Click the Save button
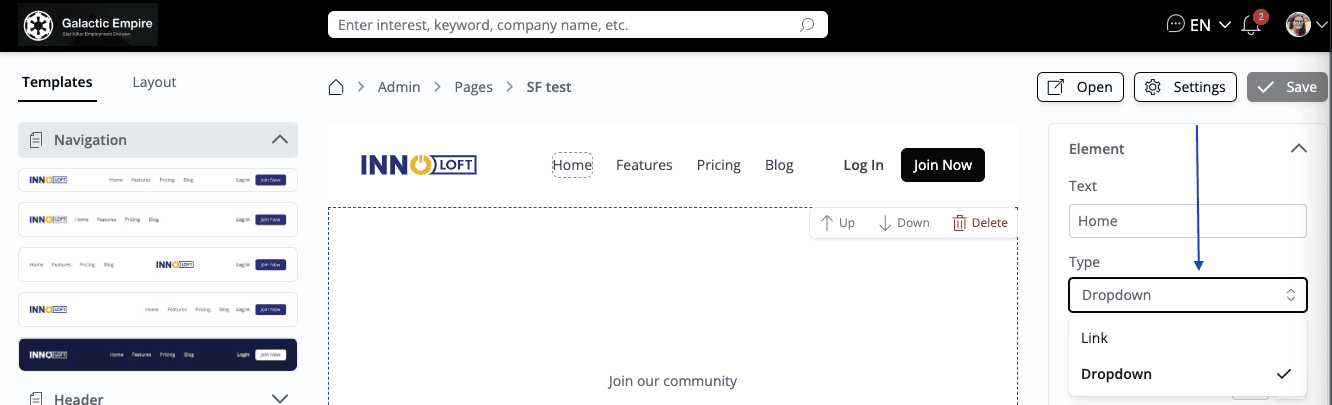The image size is (1332, 405). coord(1285,87)
